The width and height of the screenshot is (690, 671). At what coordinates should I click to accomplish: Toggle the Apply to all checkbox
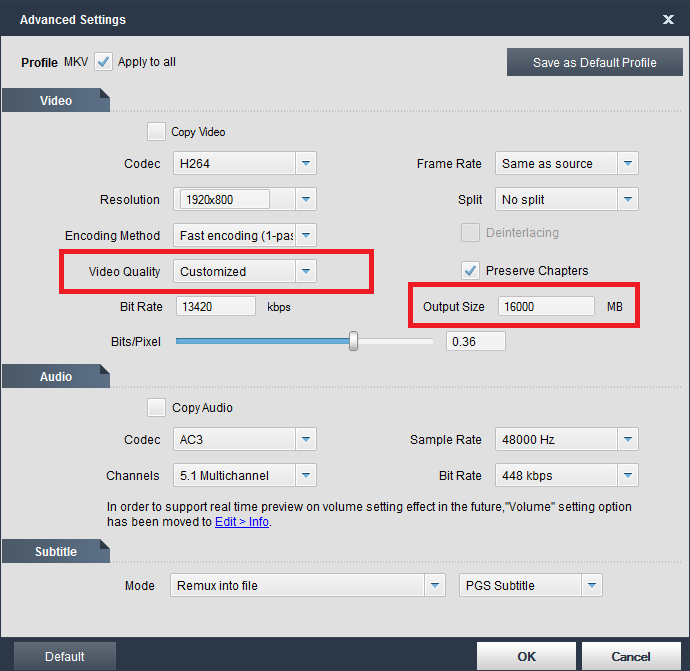pos(104,62)
